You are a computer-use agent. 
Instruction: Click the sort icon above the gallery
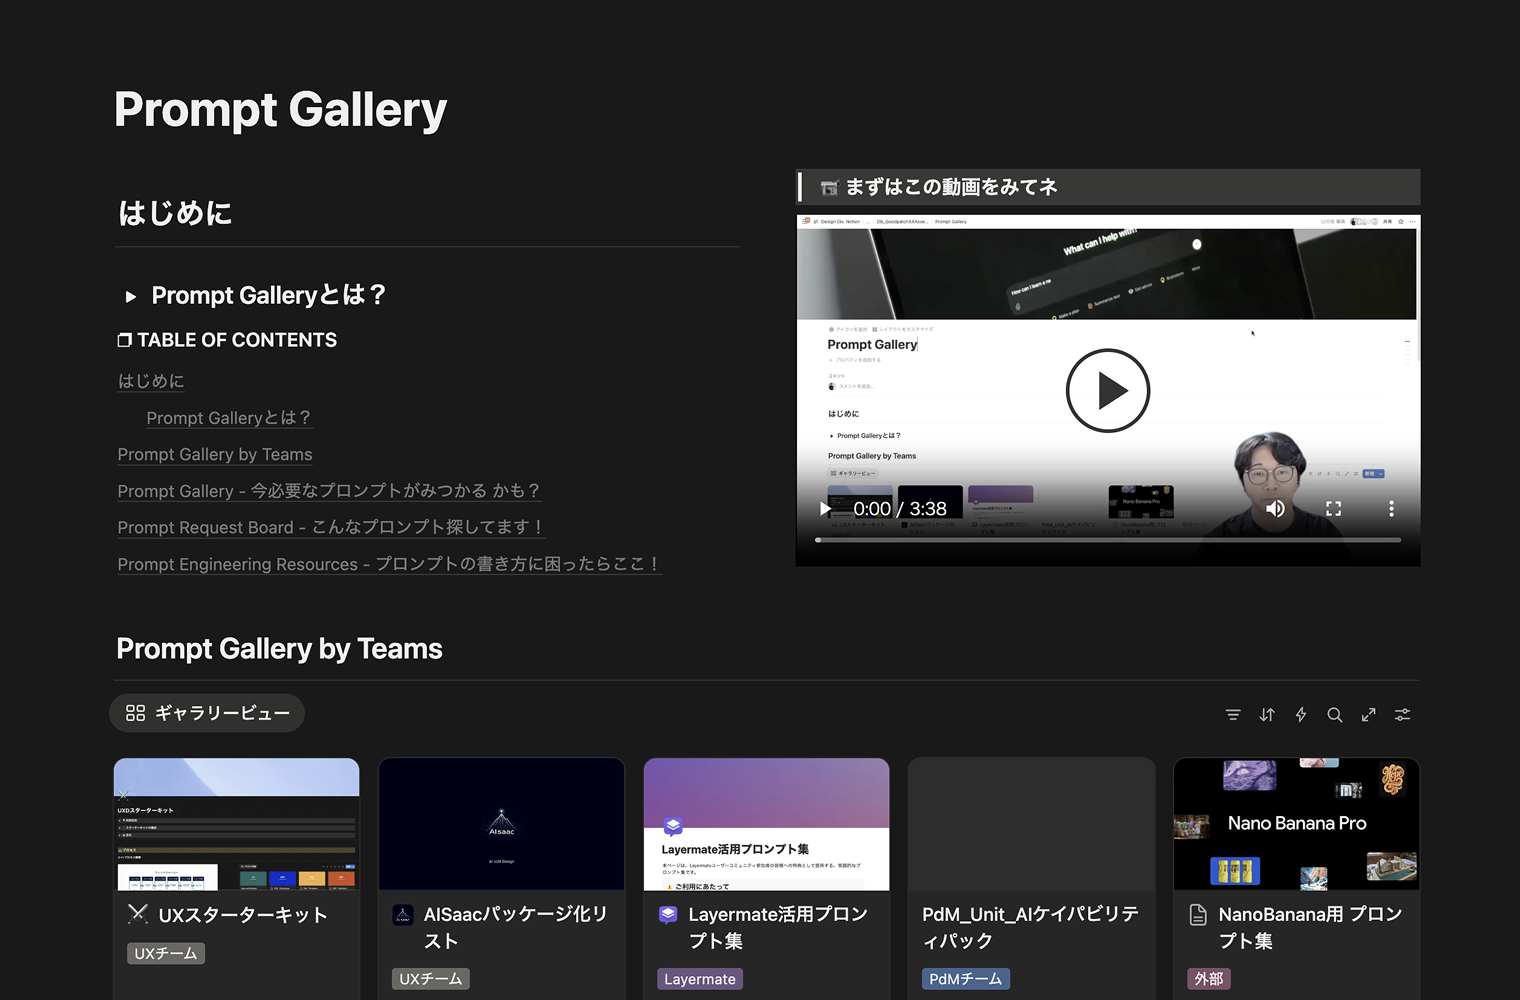tap(1267, 714)
